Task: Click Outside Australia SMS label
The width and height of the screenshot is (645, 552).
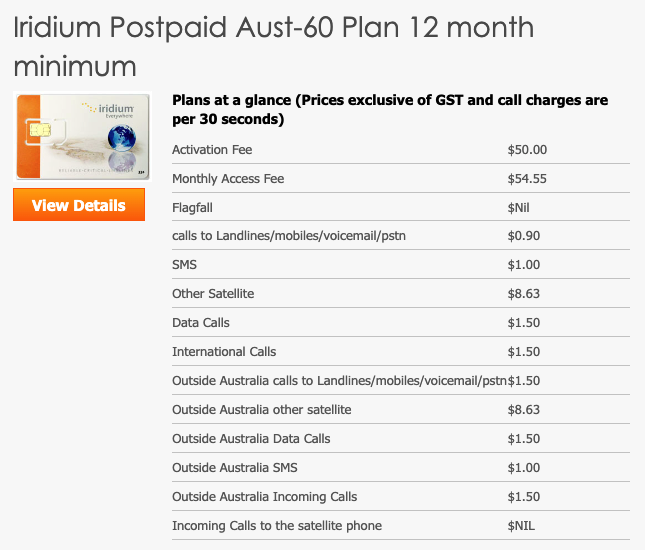Action: click(x=235, y=468)
